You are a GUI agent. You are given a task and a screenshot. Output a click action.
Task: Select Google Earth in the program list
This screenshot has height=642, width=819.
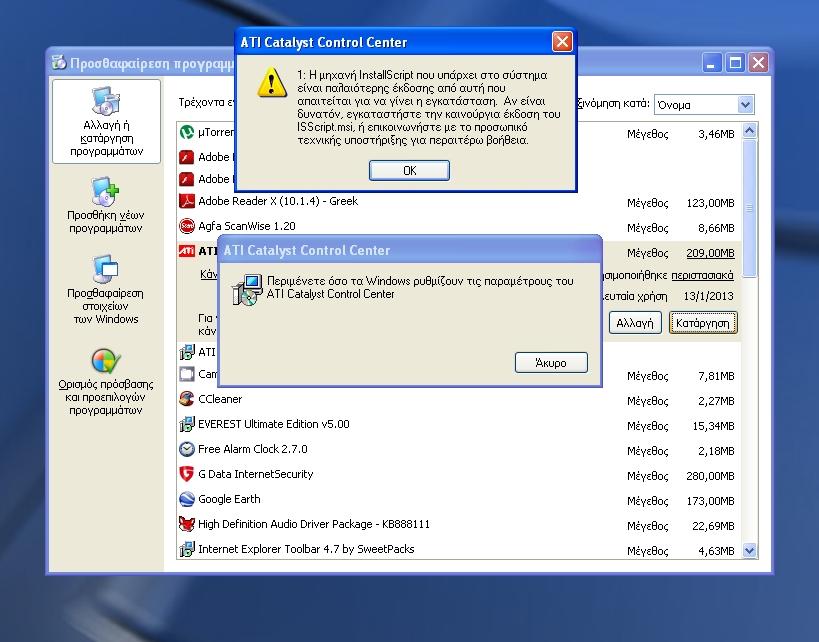coord(229,499)
